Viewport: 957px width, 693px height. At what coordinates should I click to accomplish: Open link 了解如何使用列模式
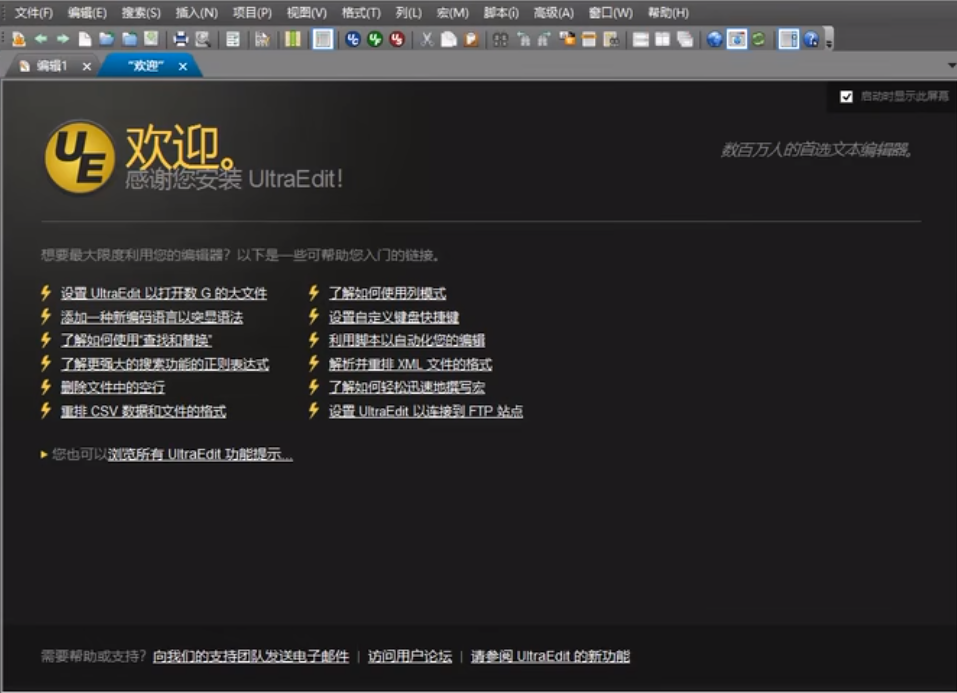[388, 293]
